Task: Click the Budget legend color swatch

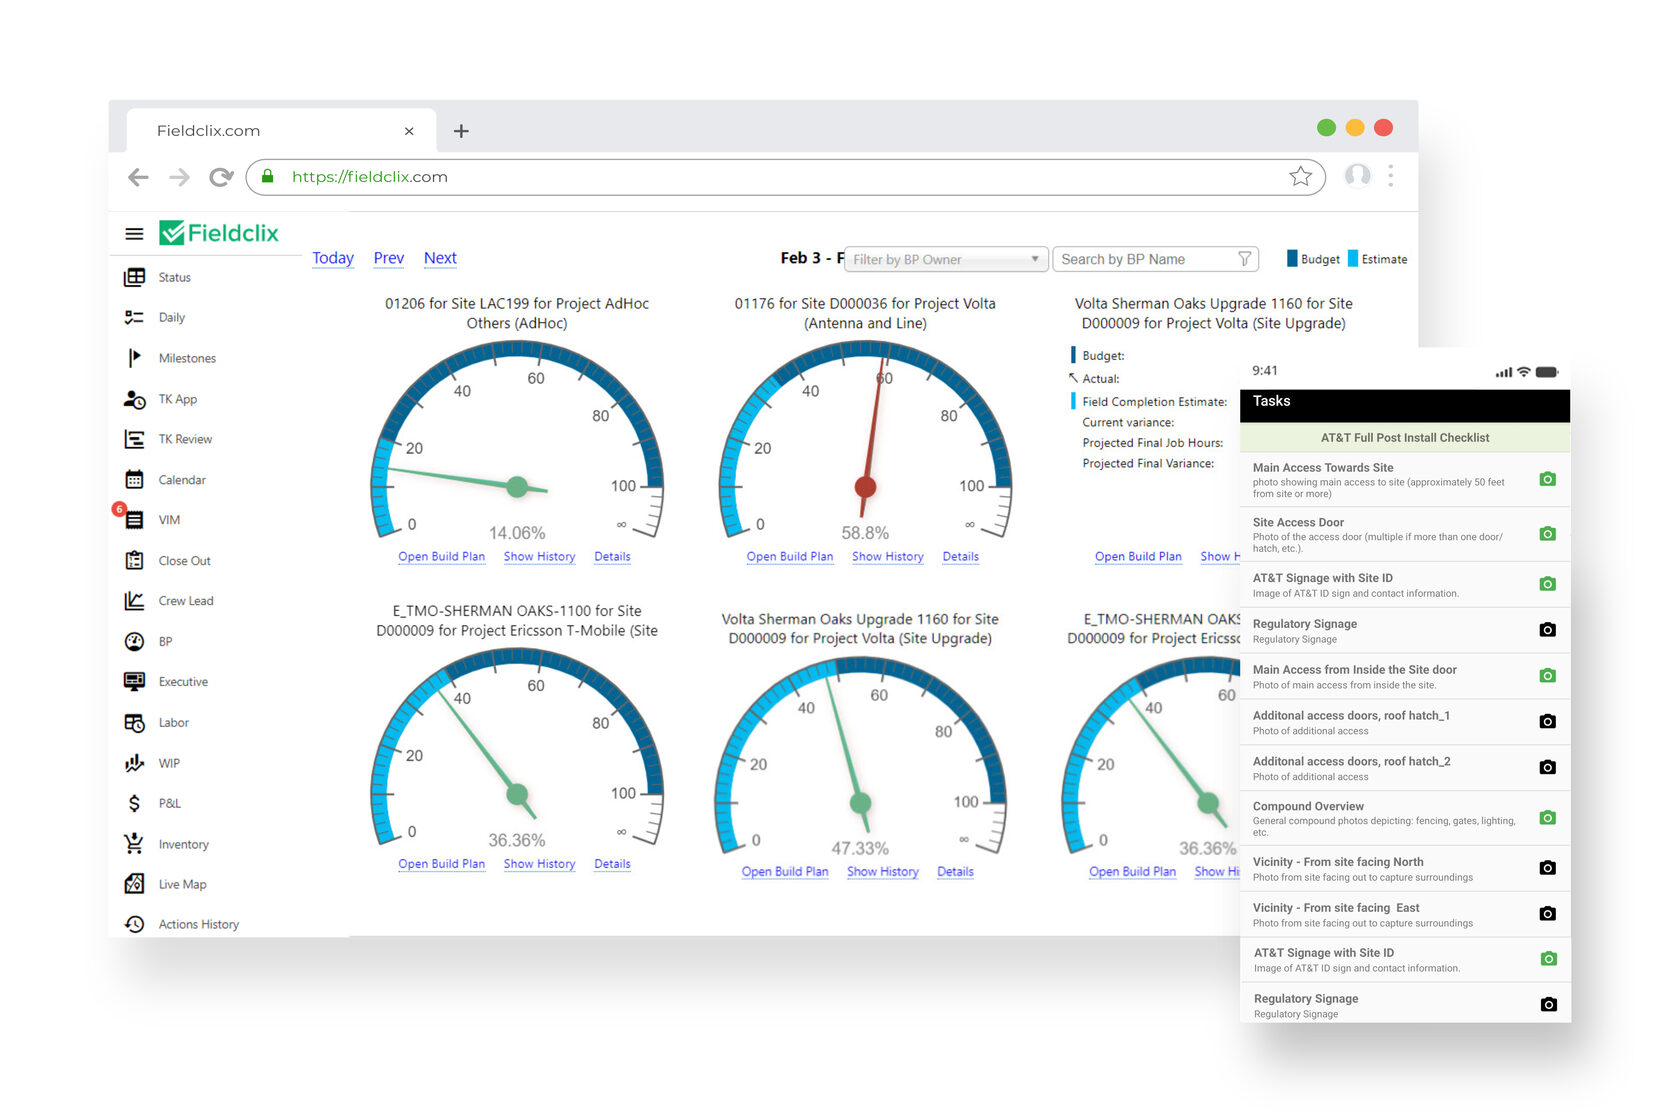Action: coord(1292,258)
